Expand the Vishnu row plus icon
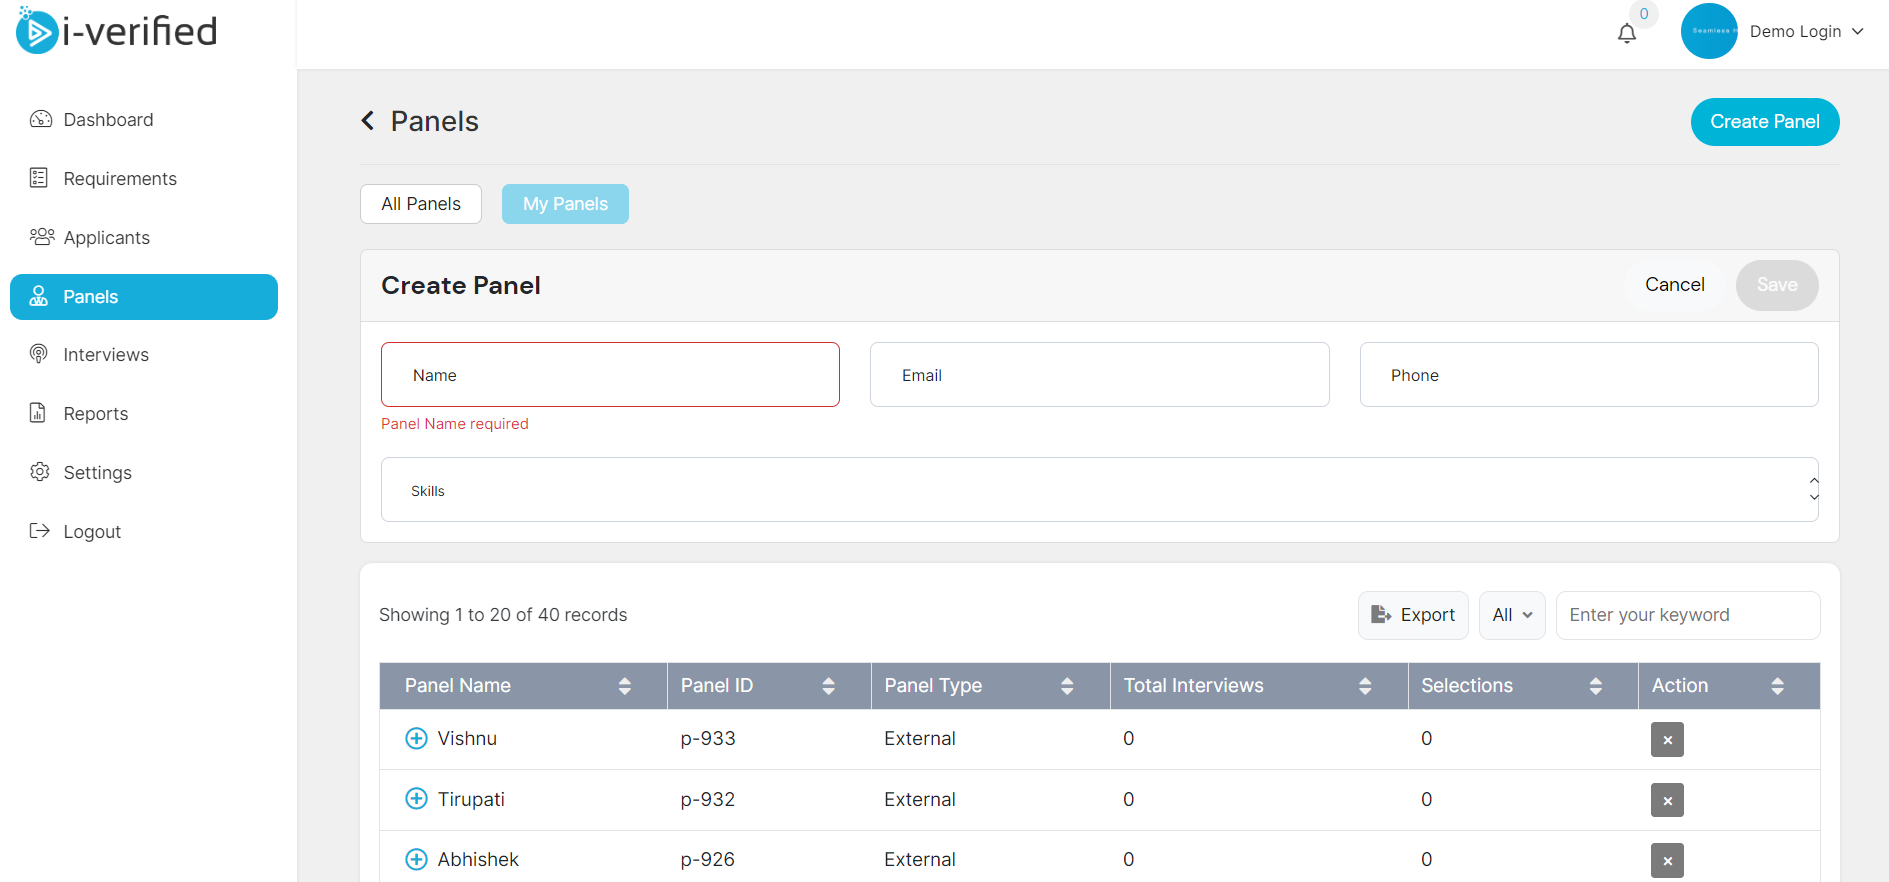The width and height of the screenshot is (1889, 882). click(416, 739)
